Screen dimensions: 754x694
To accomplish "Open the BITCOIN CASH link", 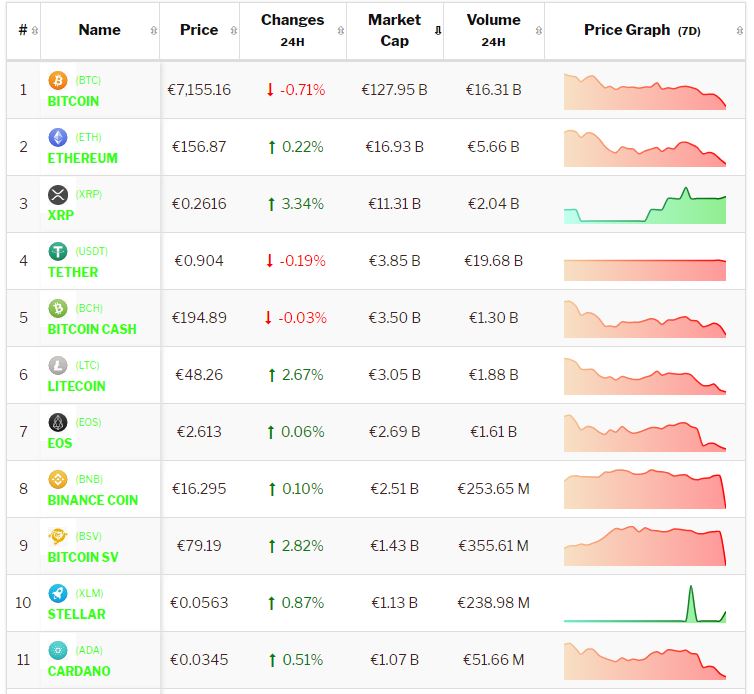I will tap(92, 329).
